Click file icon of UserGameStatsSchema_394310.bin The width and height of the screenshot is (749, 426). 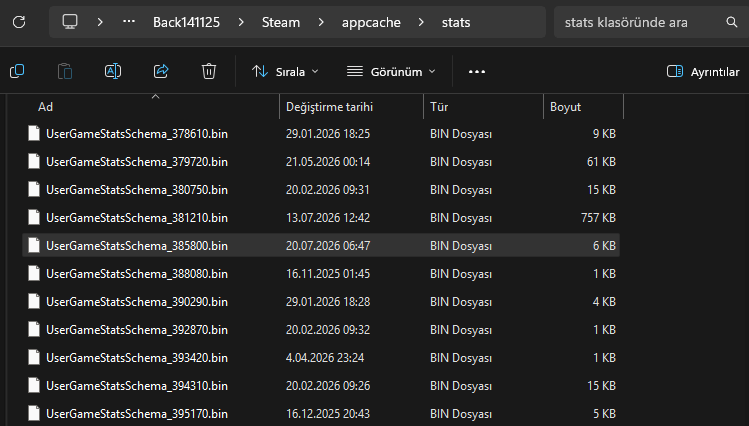34,385
